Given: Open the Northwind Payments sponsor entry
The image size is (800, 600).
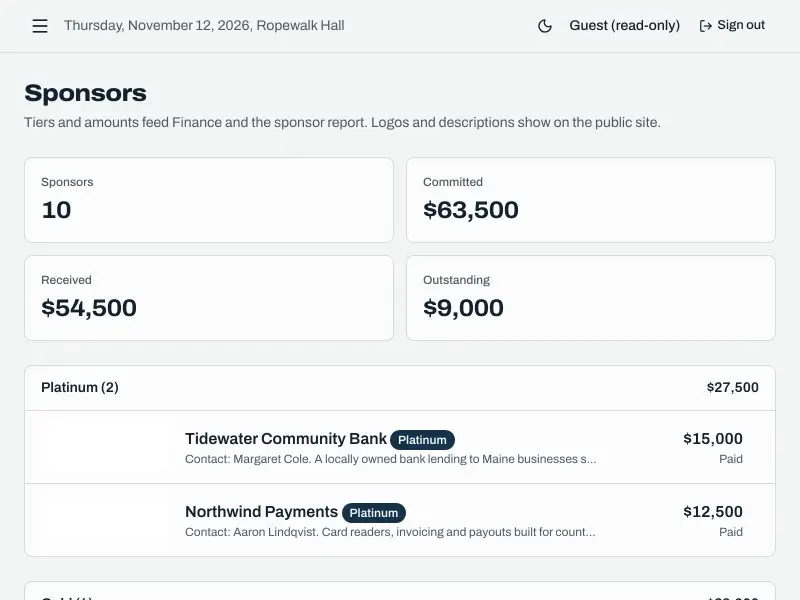Looking at the screenshot, I should click(x=400, y=520).
